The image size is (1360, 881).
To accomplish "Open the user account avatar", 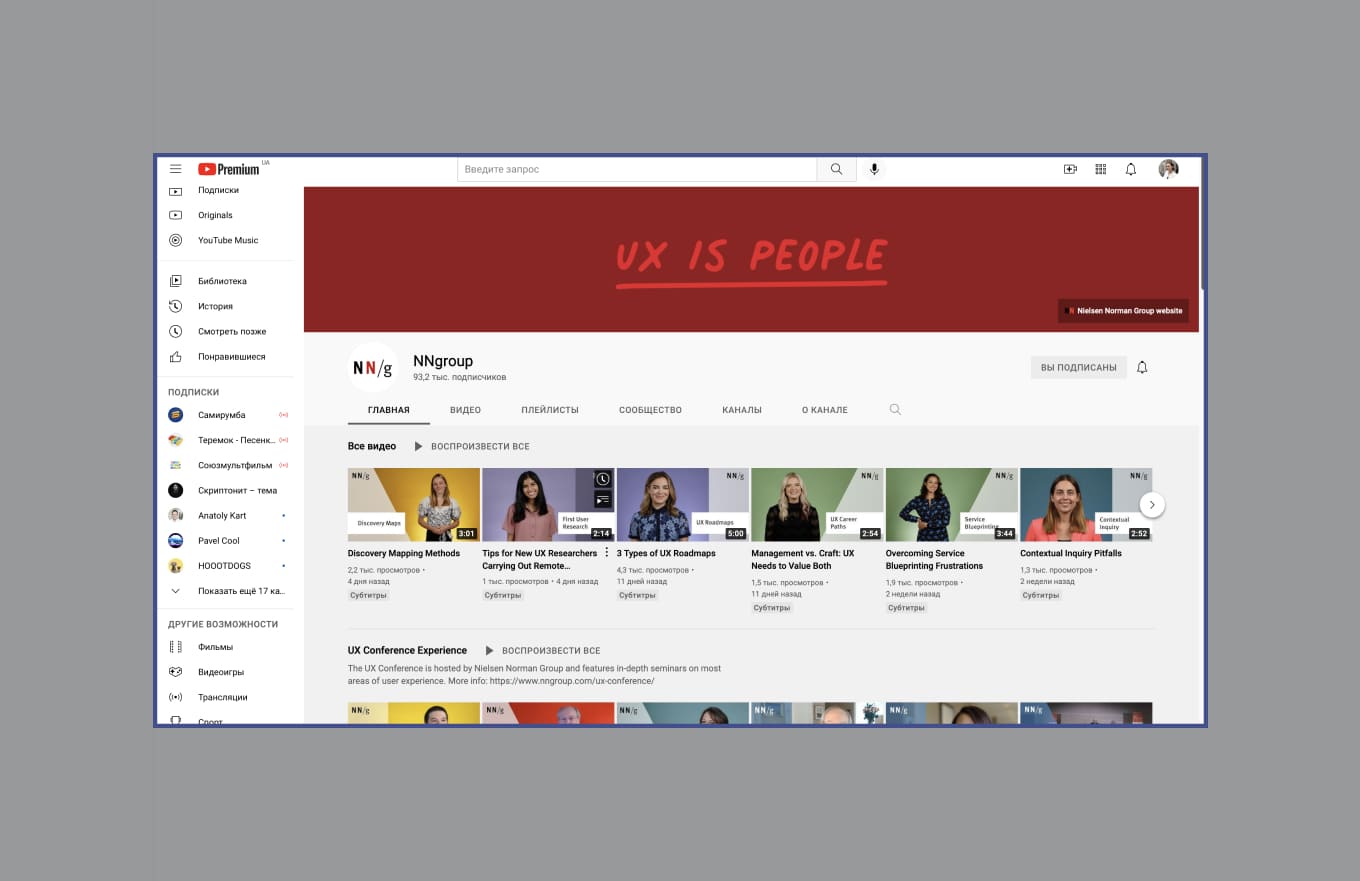I will pyautogui.click(x=1168, y=170).
